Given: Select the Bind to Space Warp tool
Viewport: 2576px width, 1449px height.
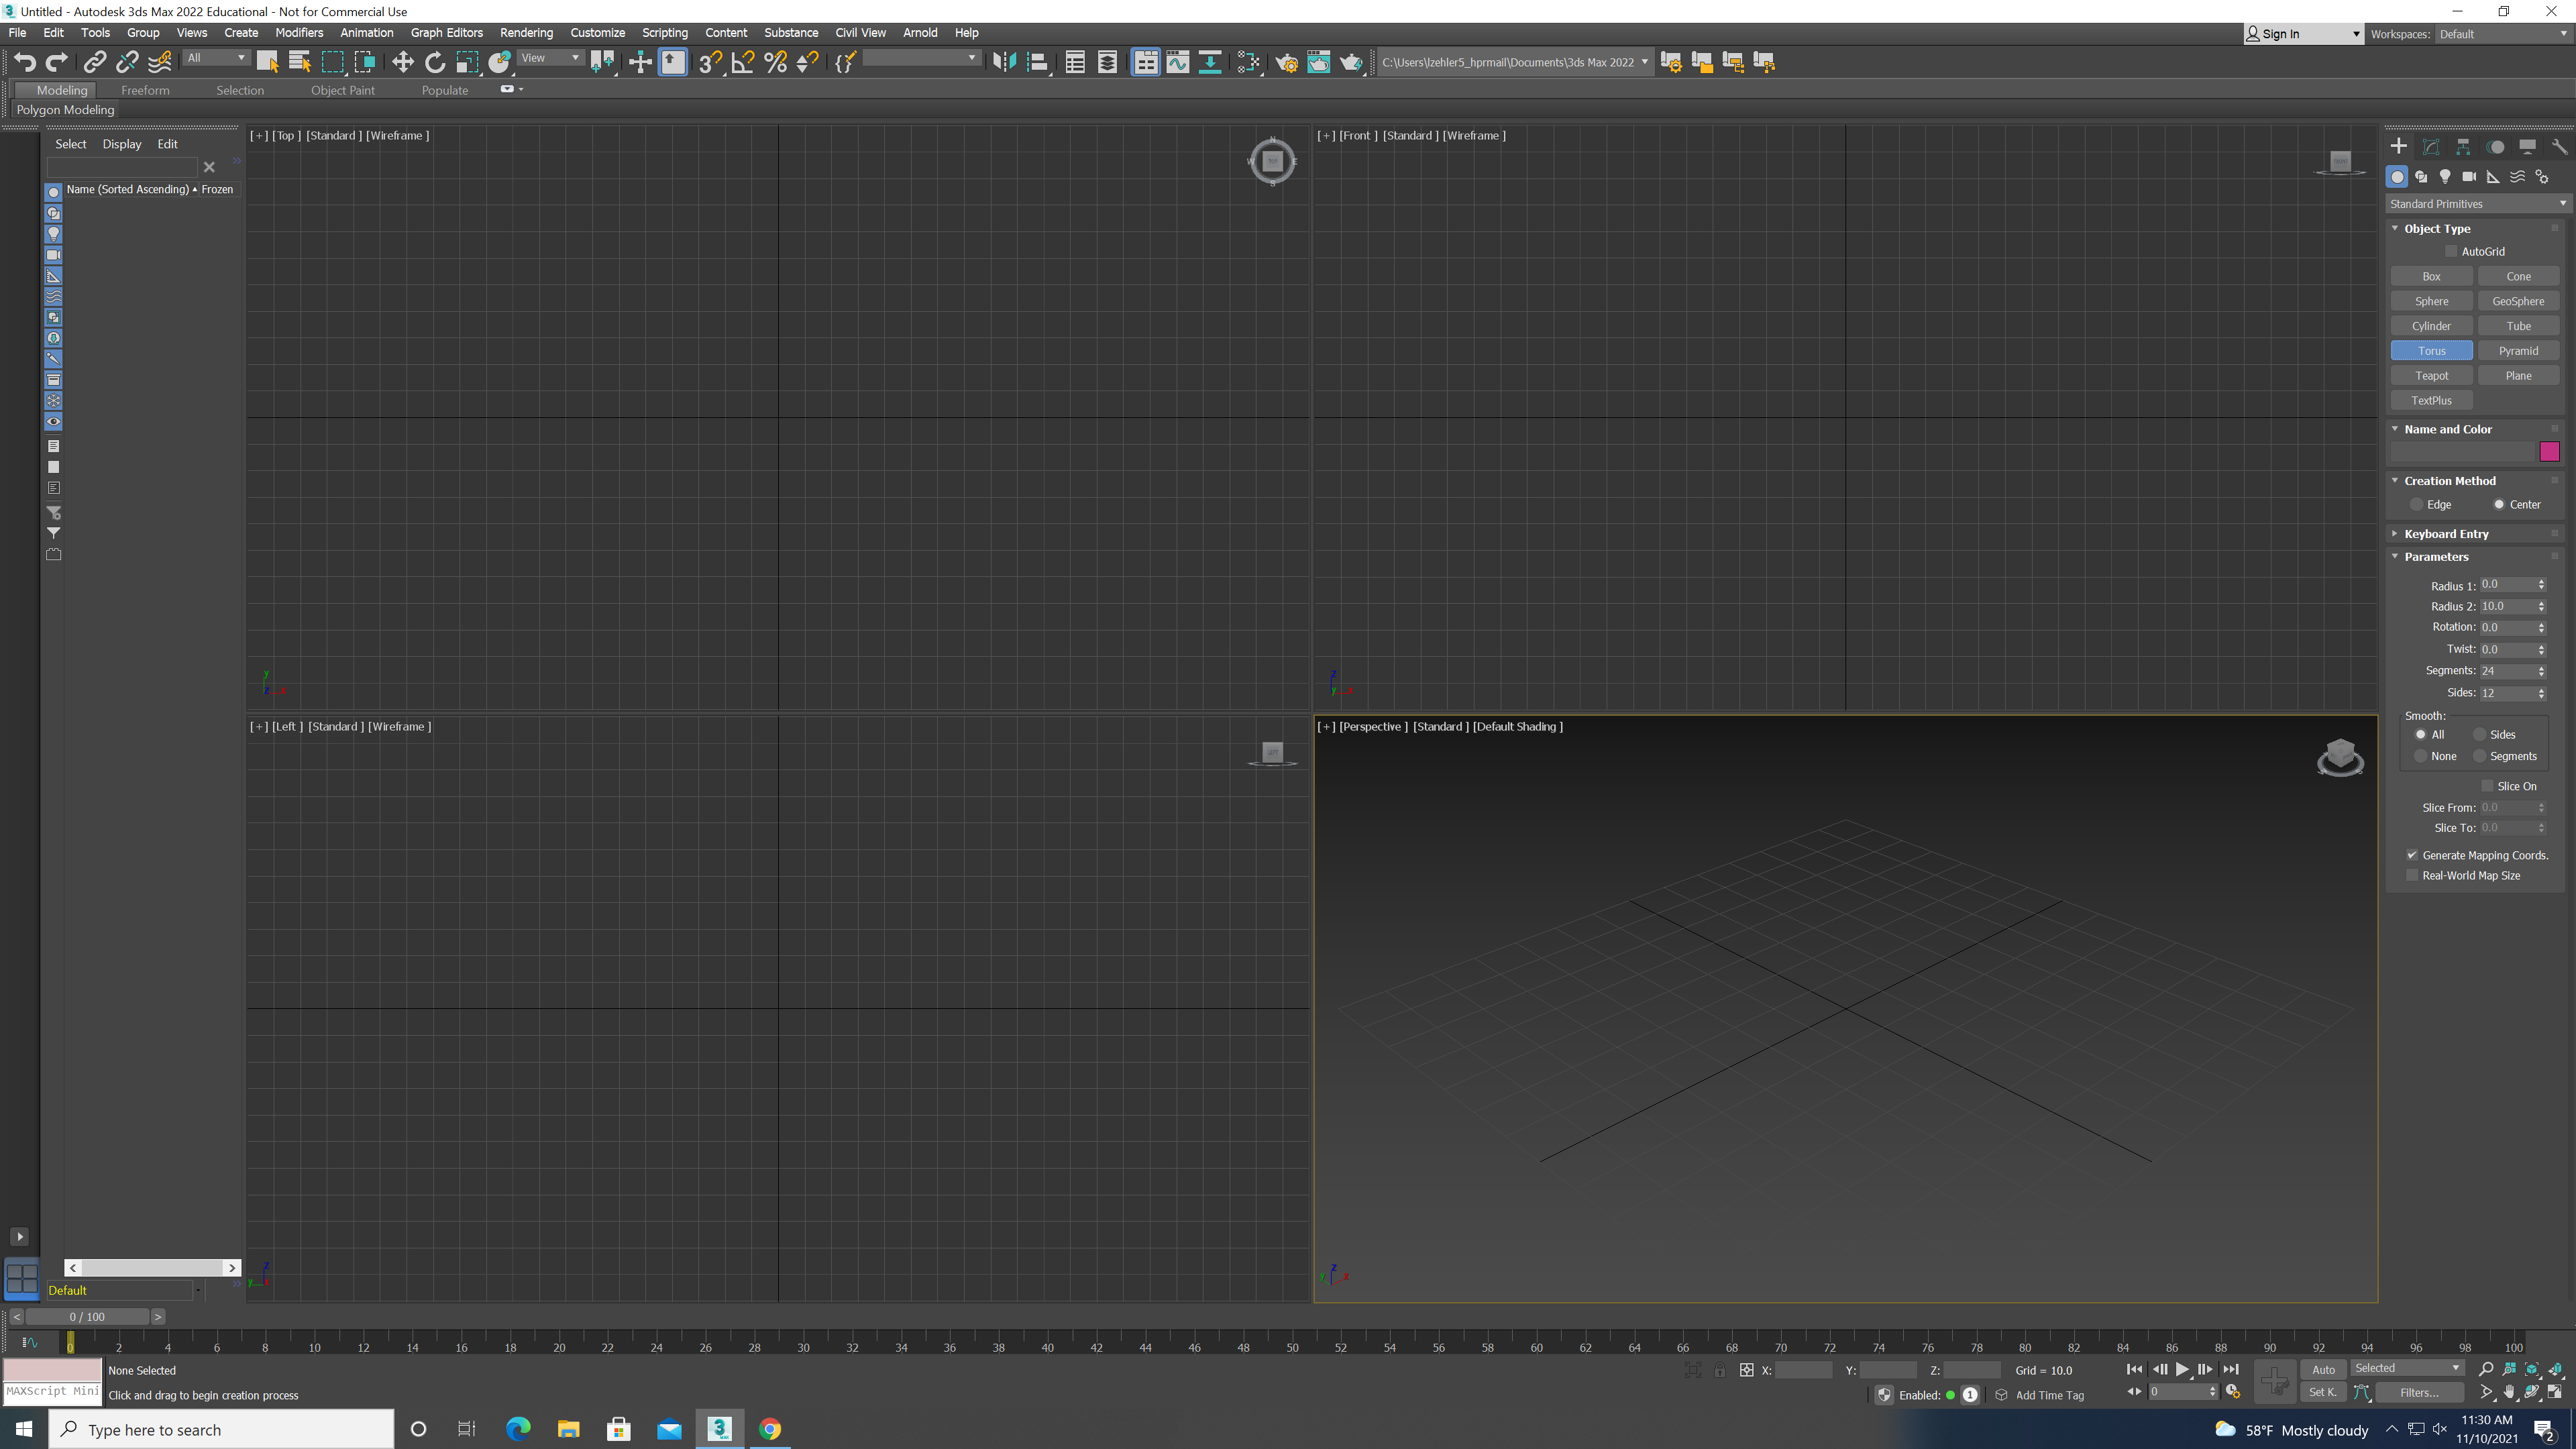Looking at the screenshot, I should (x=159, y=62).
